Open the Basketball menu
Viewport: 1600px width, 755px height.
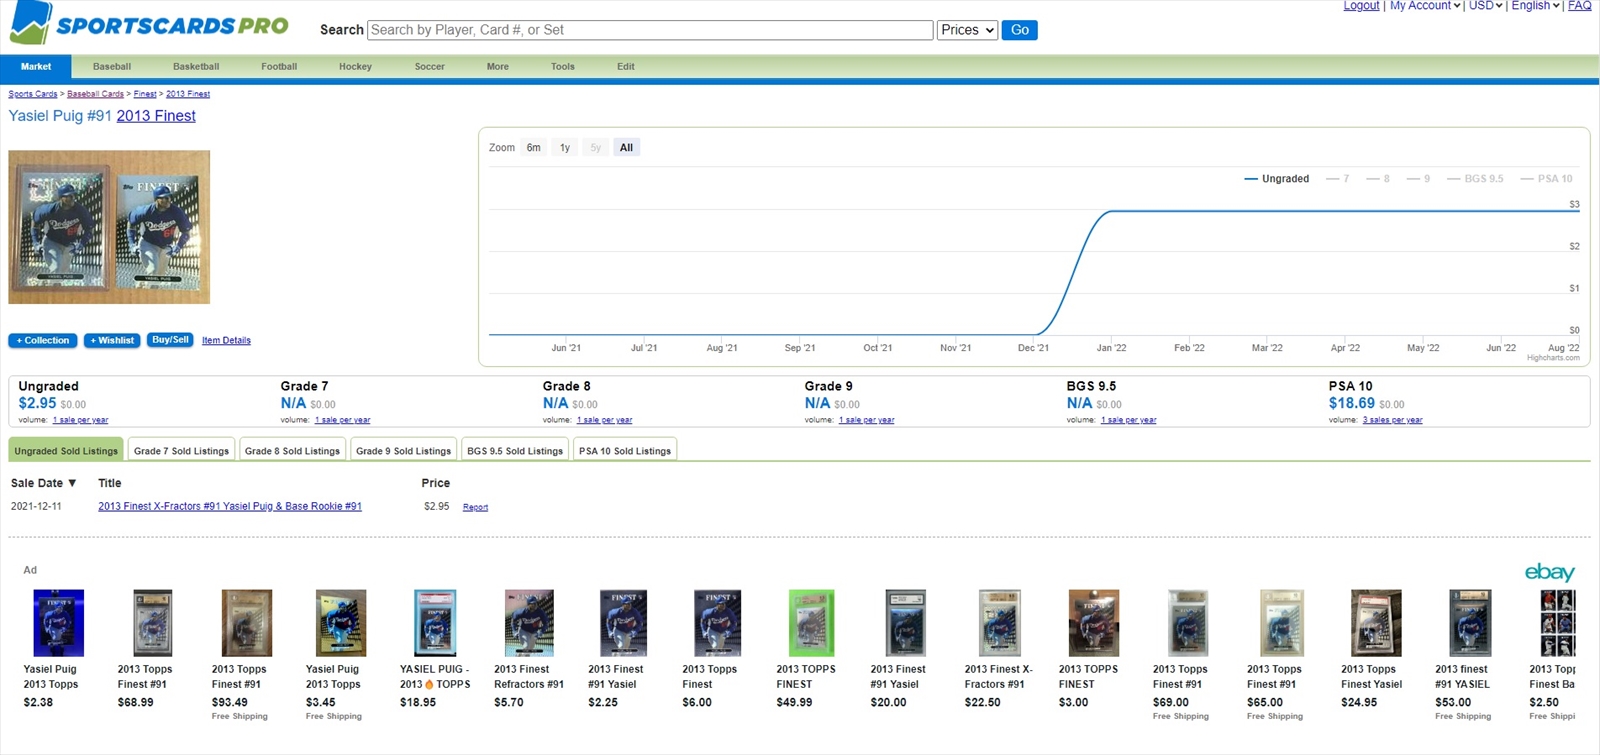[x=196, y=67]
